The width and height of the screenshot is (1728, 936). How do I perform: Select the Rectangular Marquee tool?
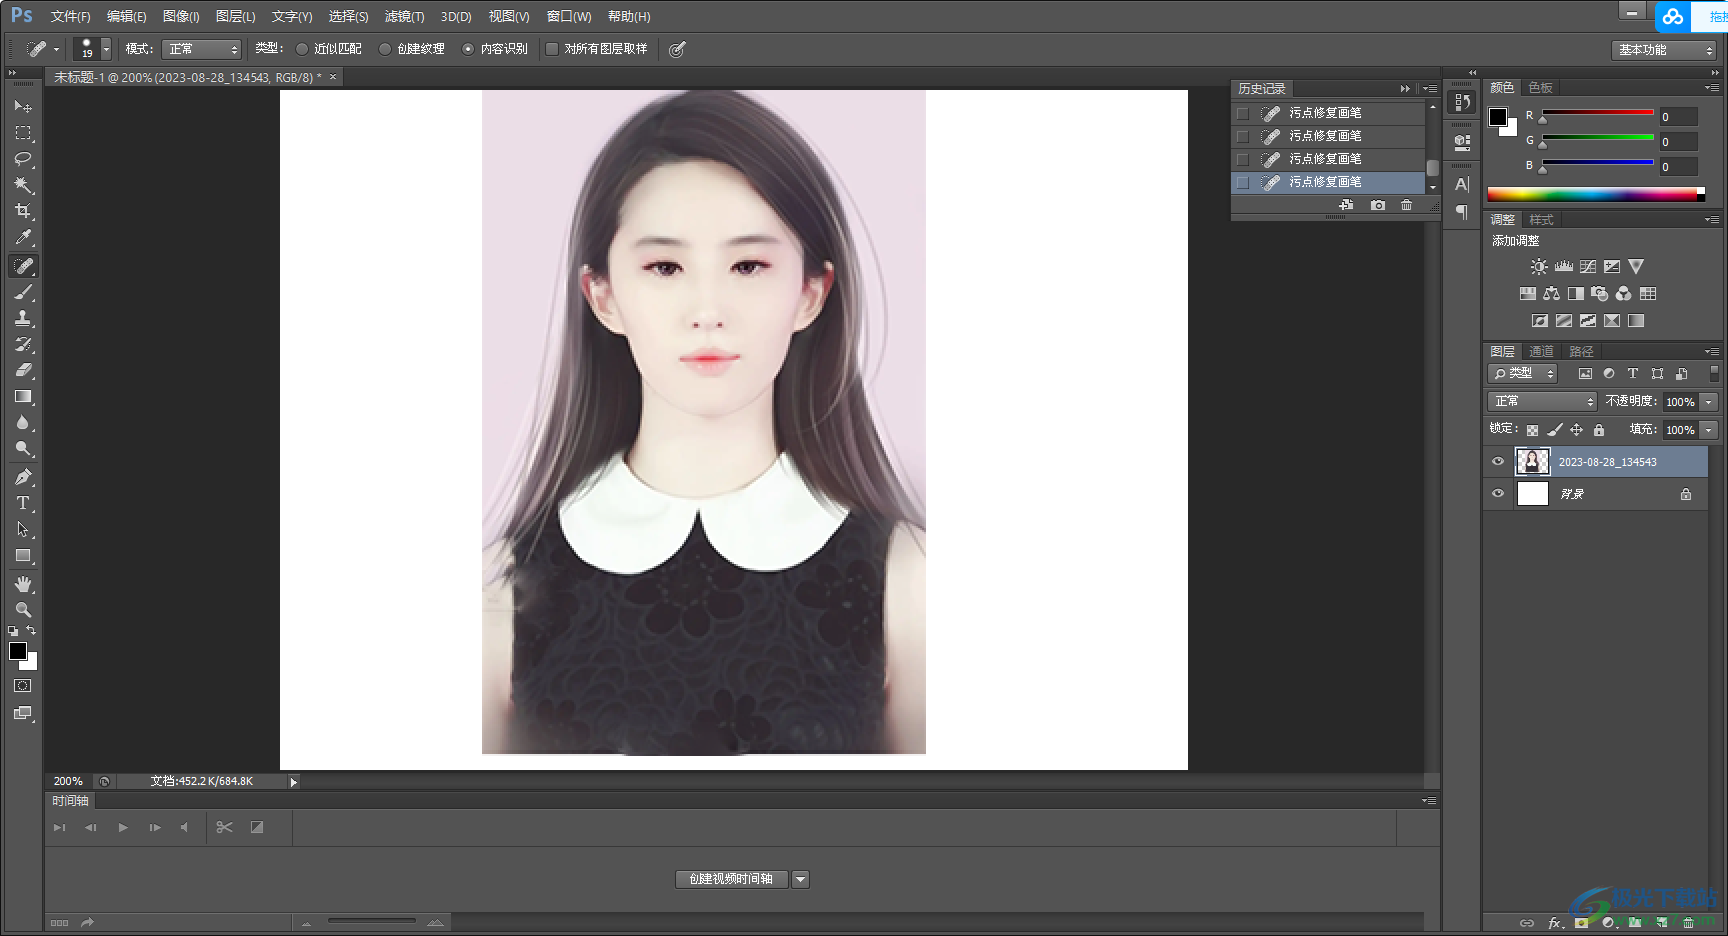23,133
